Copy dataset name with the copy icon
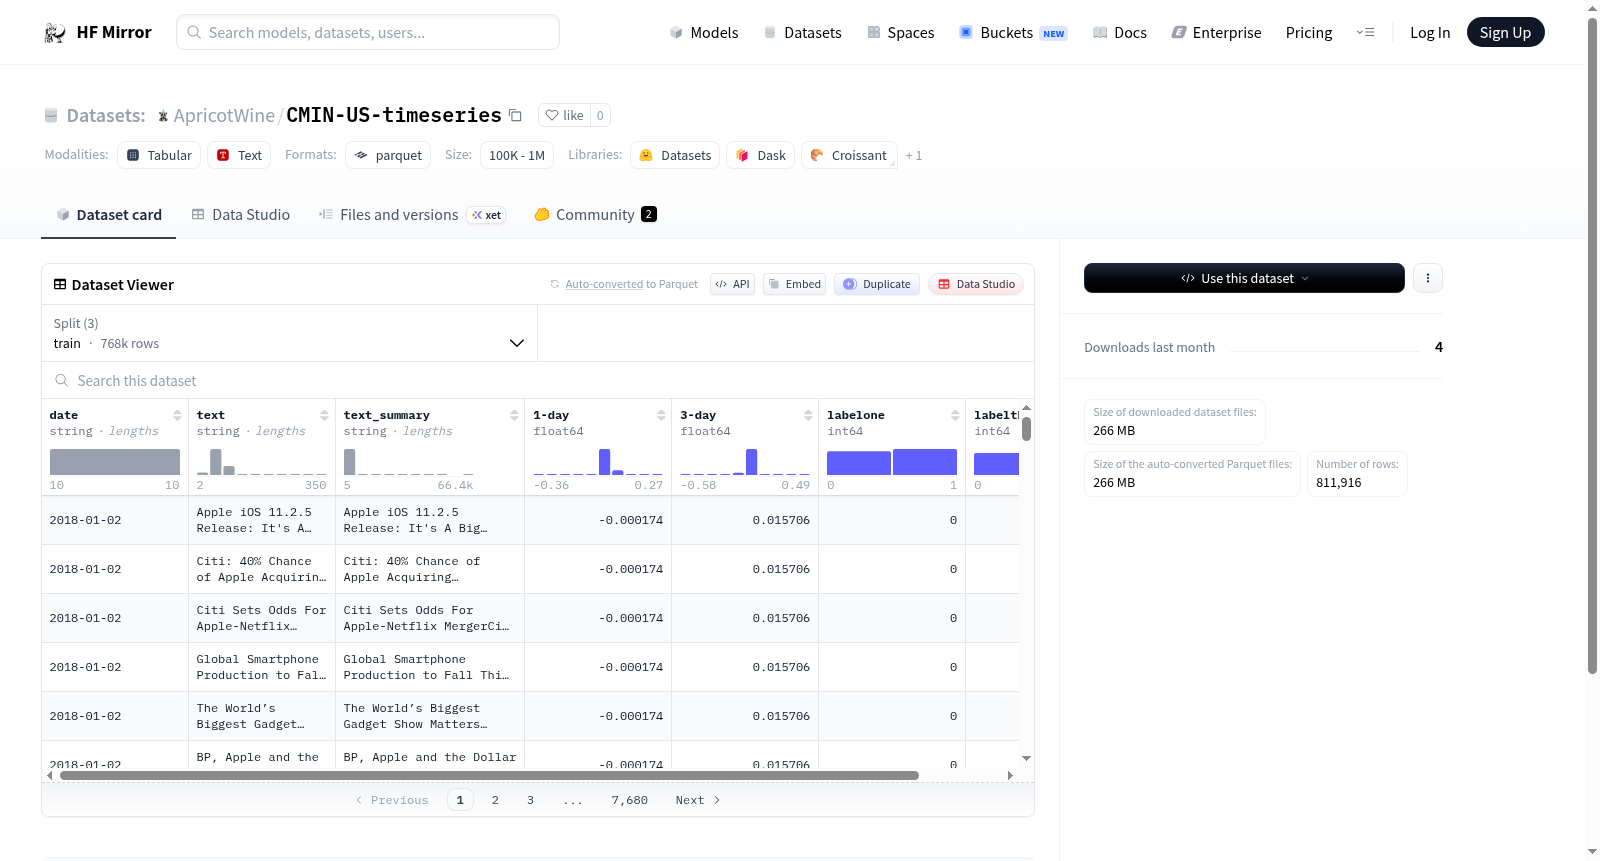This screenshot has width=1600, height=861. coord(515,115)
